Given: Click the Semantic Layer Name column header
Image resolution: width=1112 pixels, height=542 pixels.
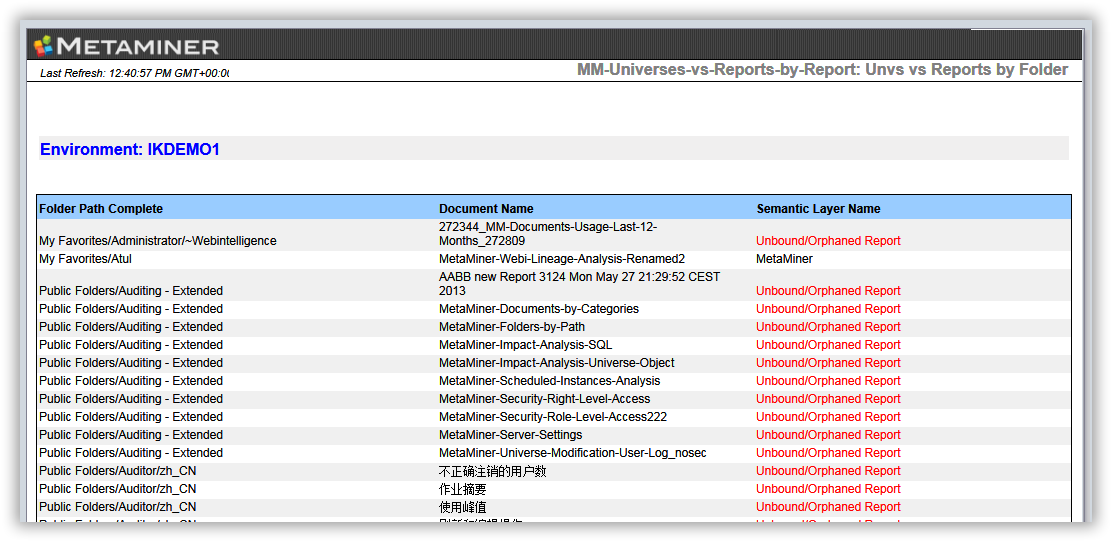Looking at the screenshot, I should [x=818, y=209].
